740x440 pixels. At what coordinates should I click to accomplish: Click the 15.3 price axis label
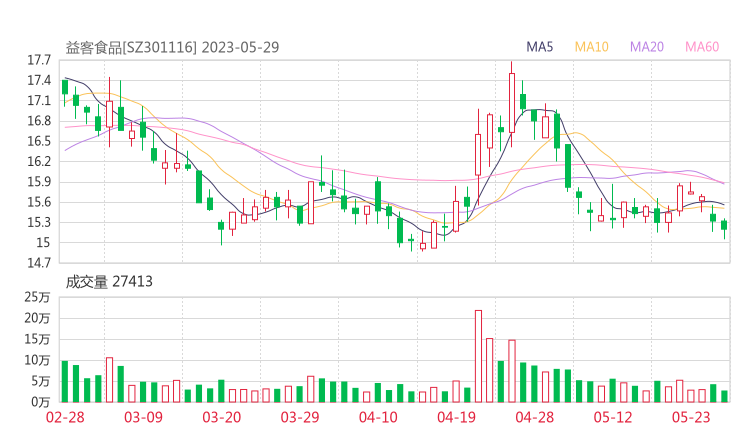[x=39, y=222]
